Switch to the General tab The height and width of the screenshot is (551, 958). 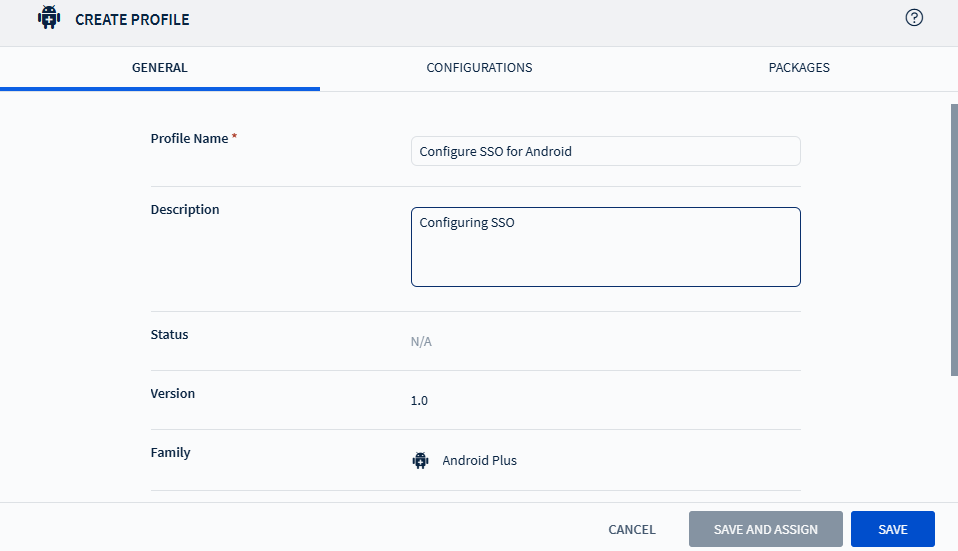point(160,68)
